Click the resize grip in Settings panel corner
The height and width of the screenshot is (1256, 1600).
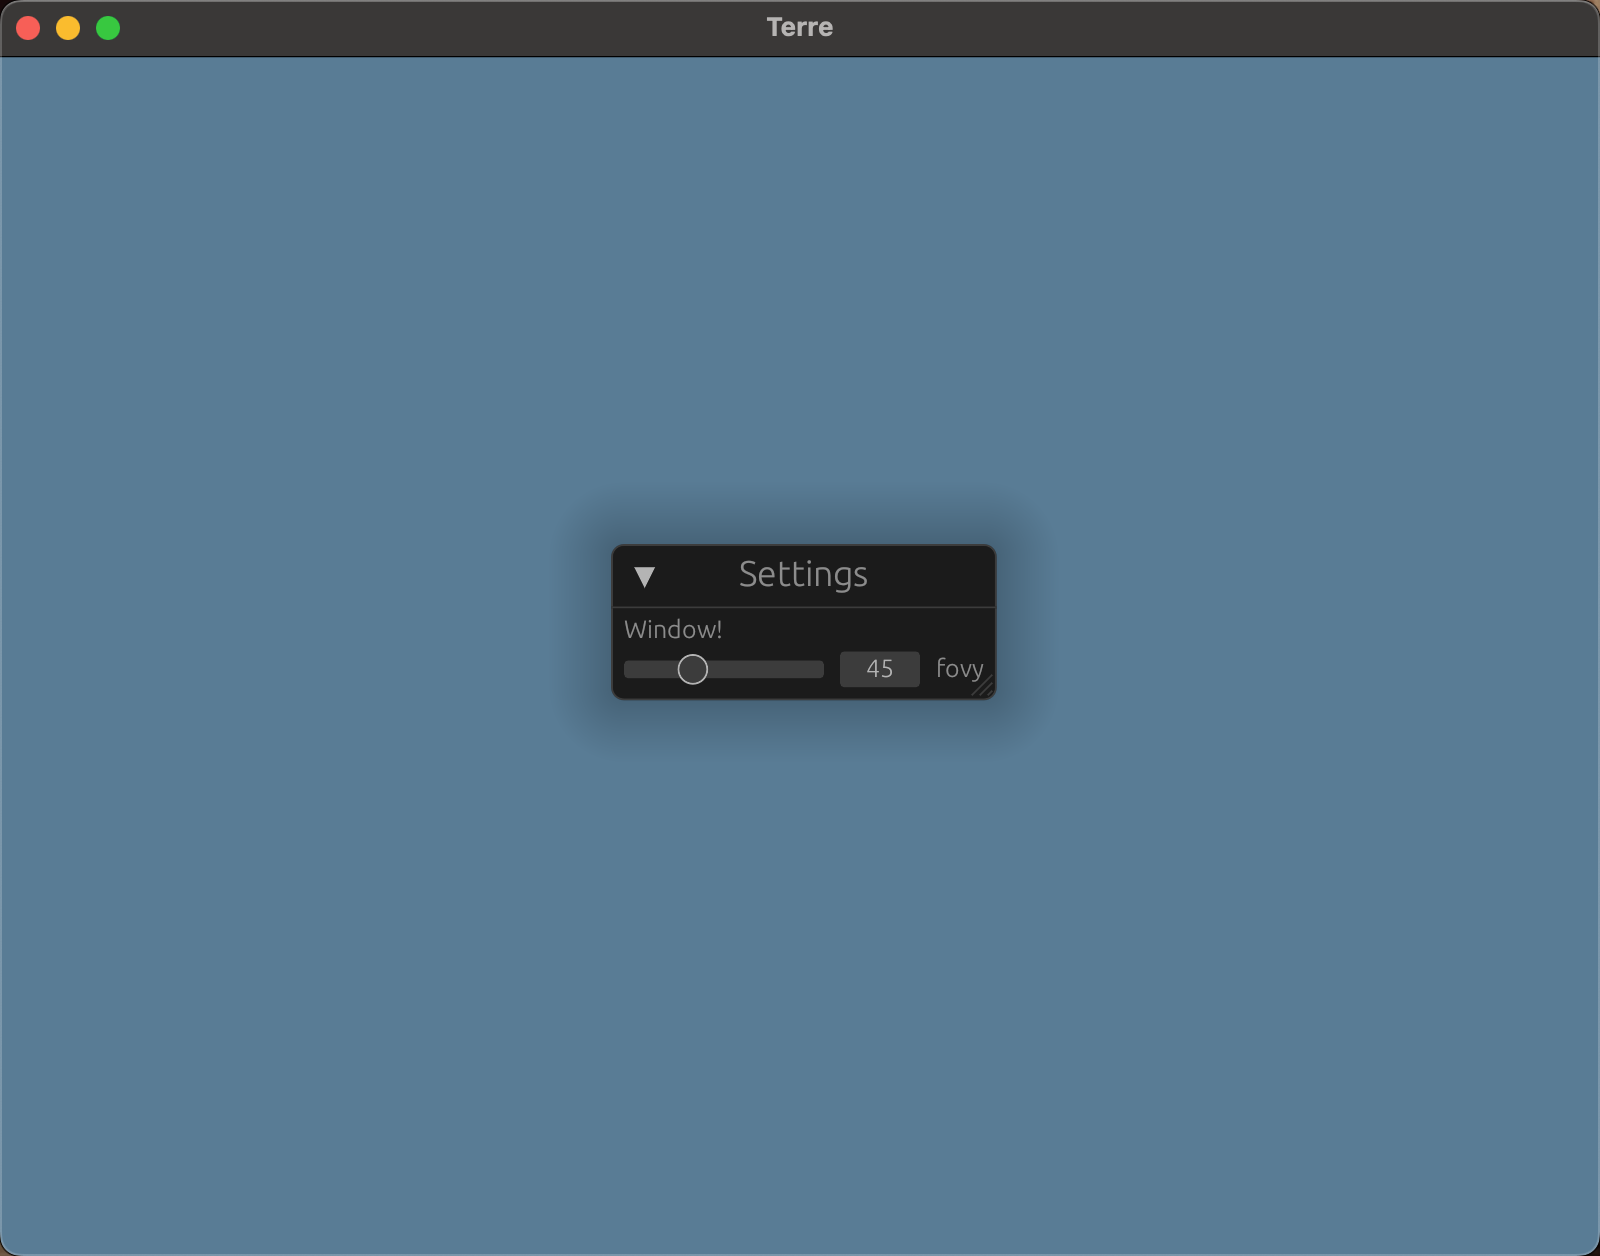[x=985, y=688]
